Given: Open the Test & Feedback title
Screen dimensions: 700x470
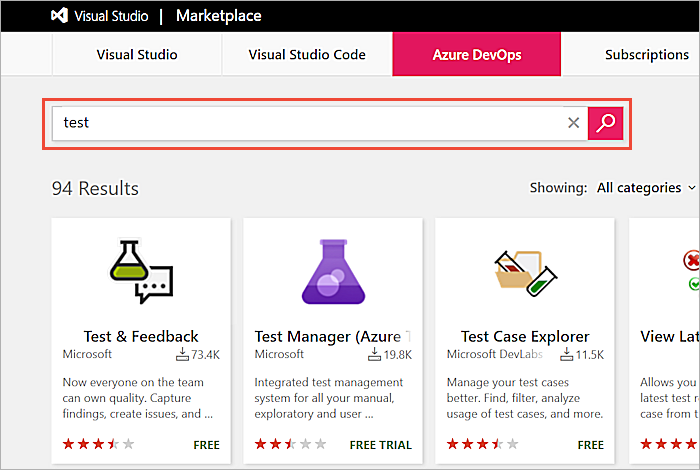Looking at the screenshot, I should pyautogui.click(x=141, y=337).
